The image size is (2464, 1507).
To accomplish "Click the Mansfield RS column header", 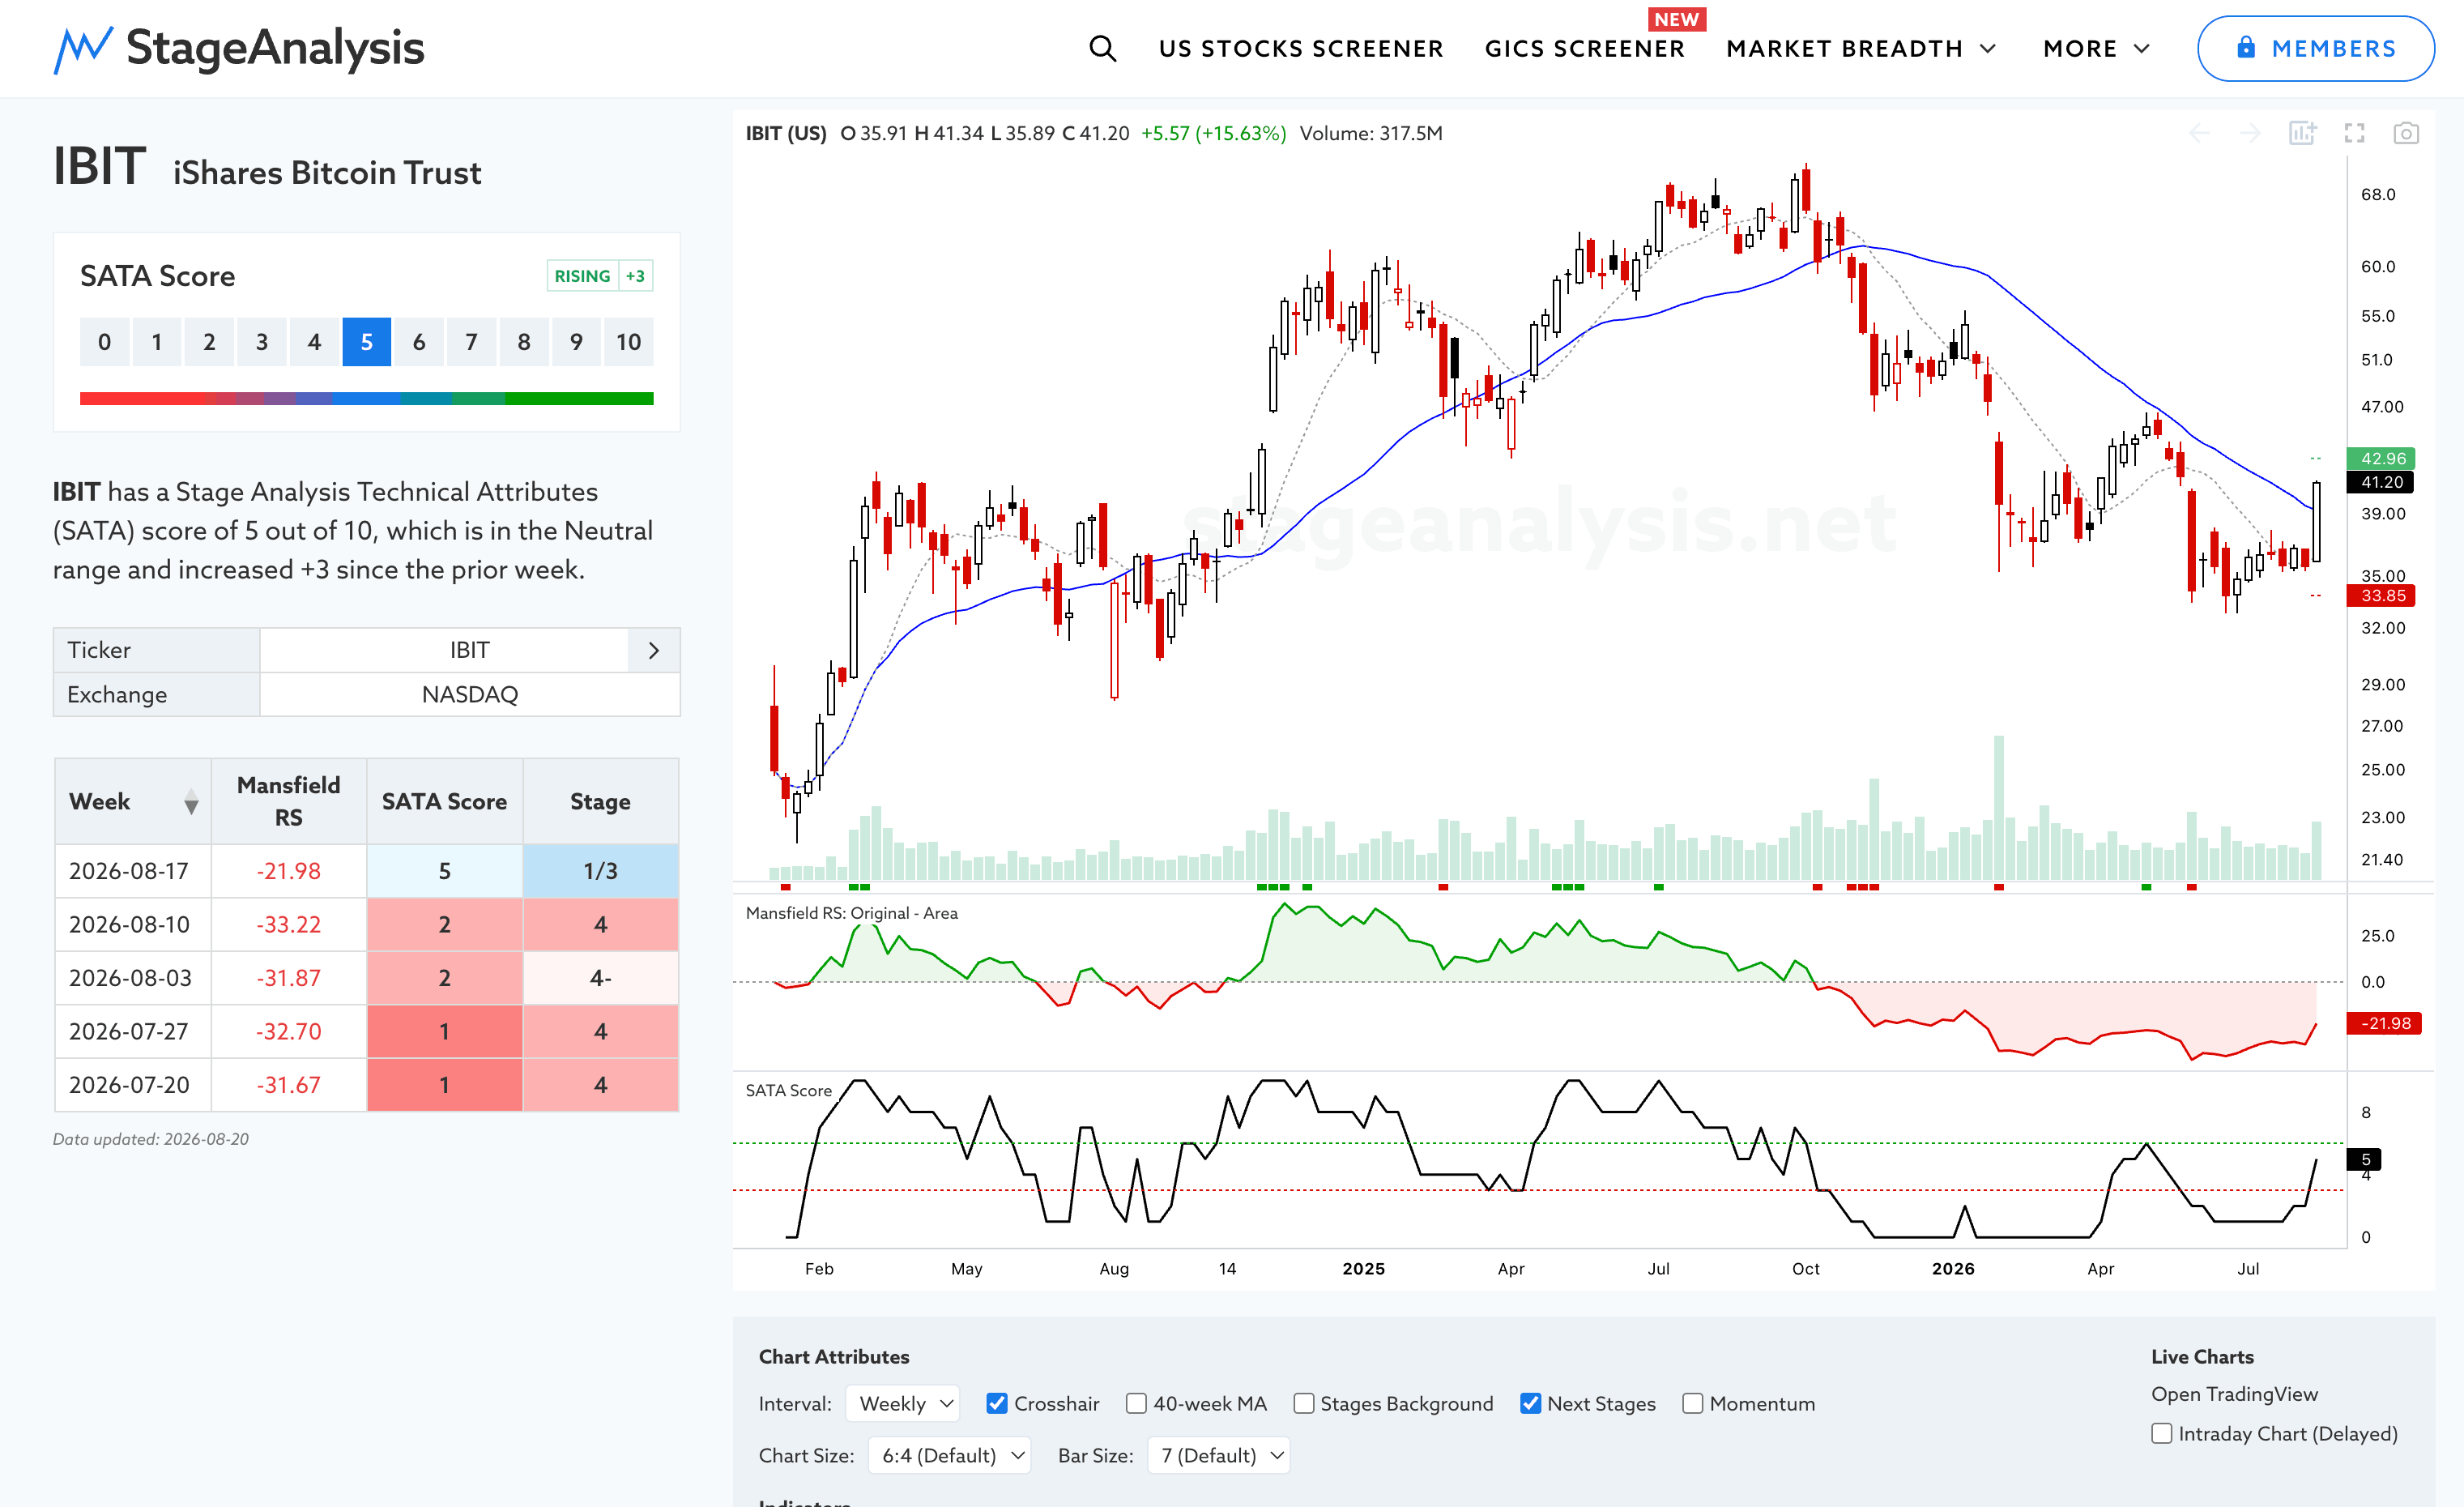I will point(289,801).
